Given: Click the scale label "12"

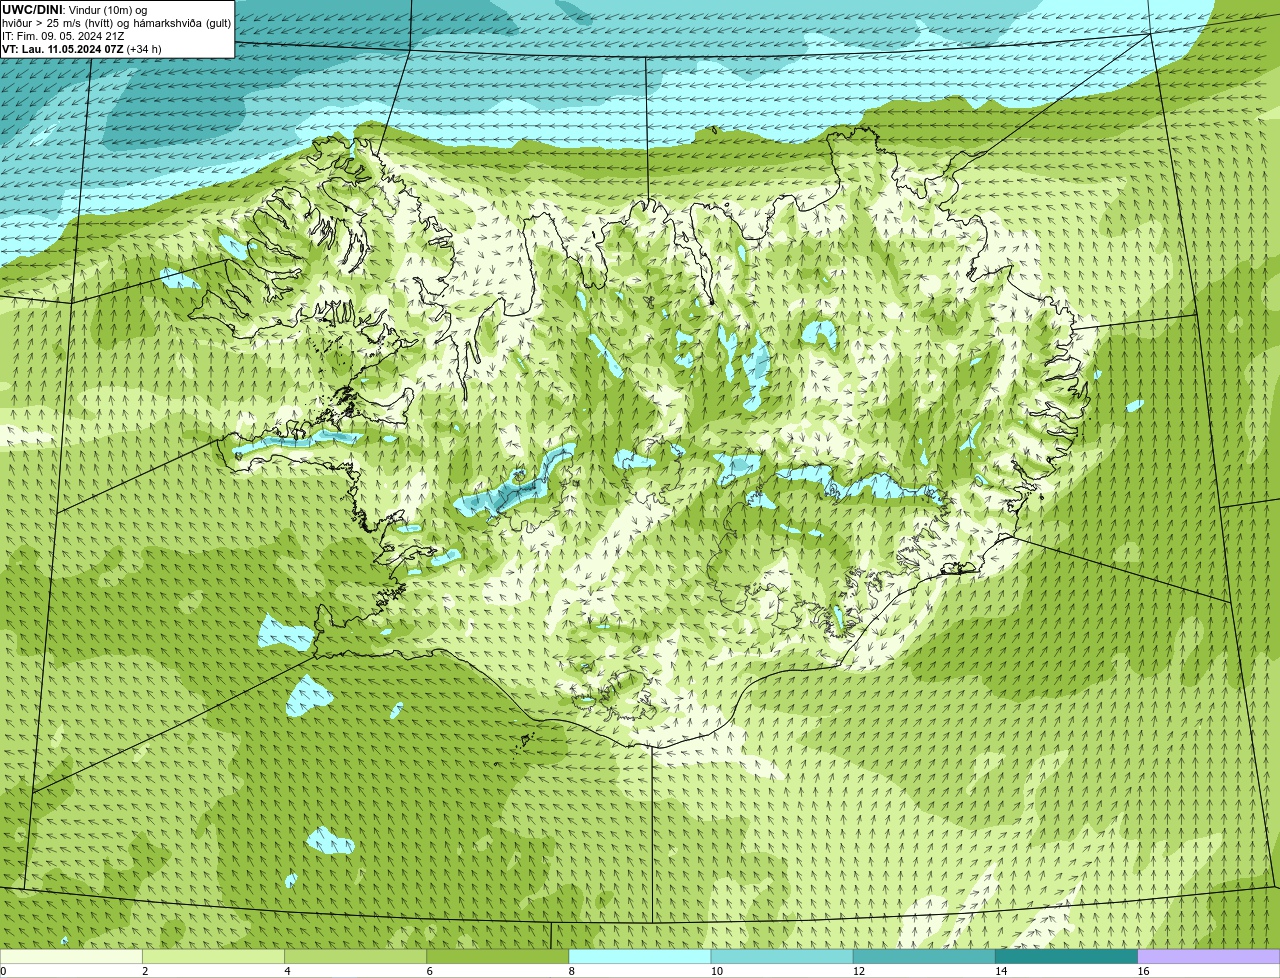Looking at the screenshot, I should point(858,971).
